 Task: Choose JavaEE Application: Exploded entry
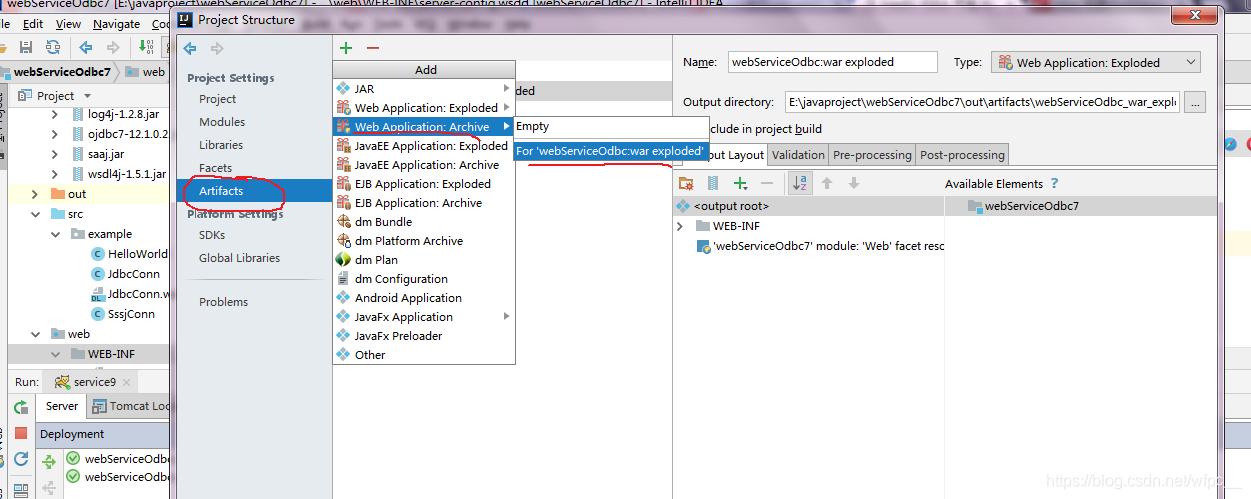(424, 146)
